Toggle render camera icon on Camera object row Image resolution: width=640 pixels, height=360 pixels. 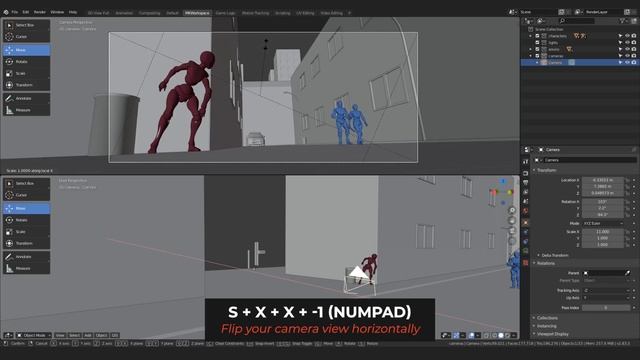click(x=634, y=62)
